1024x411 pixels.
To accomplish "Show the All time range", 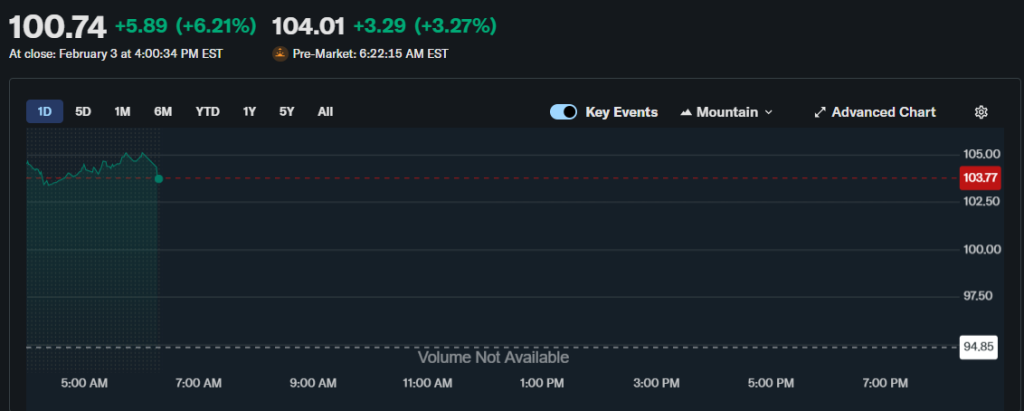I will pyautogui.click(x=325, y=112).
